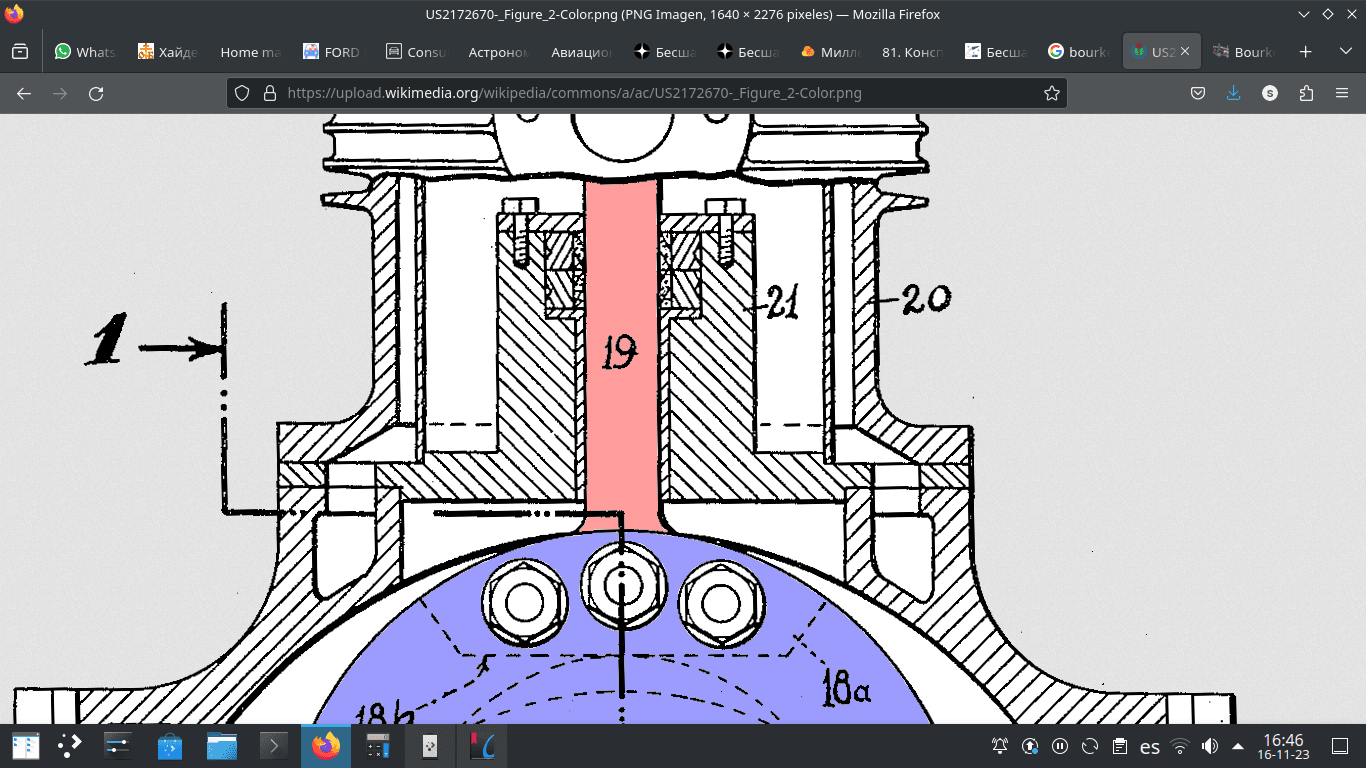Open the extensions puzzle-piece icon
The width and height of the screenshot is (1366, 768).
(1305, 93)
